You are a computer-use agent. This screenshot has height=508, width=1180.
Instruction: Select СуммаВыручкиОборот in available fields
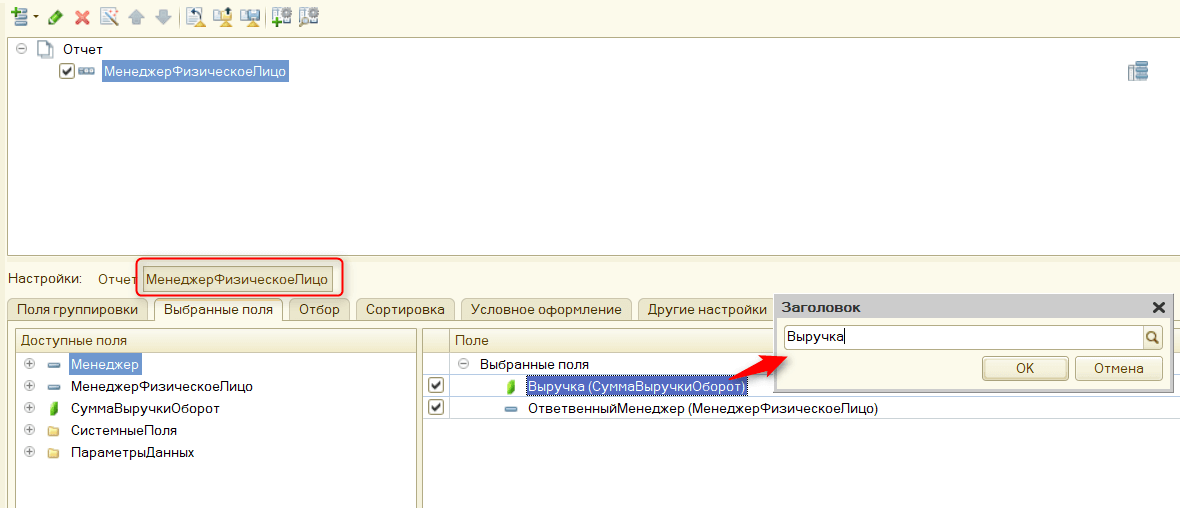[x=145, y=409]
